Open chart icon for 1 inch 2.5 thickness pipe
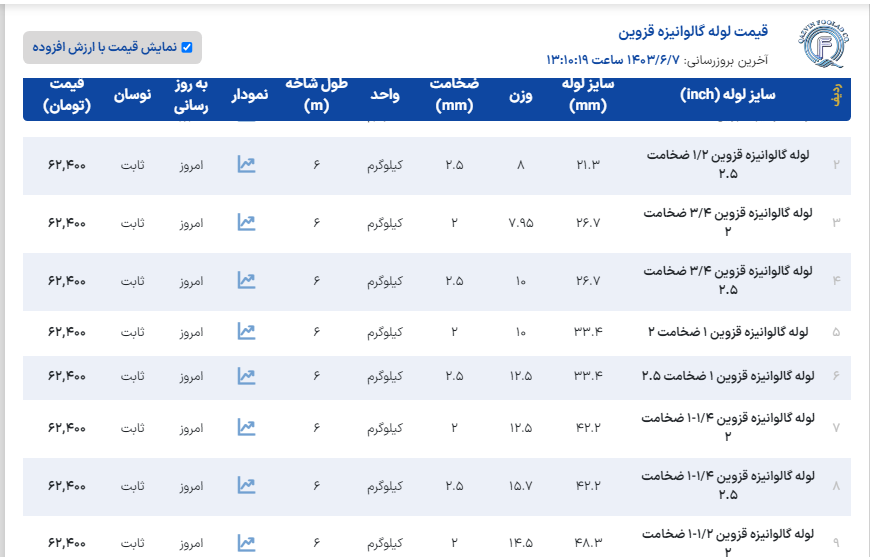 246,376
